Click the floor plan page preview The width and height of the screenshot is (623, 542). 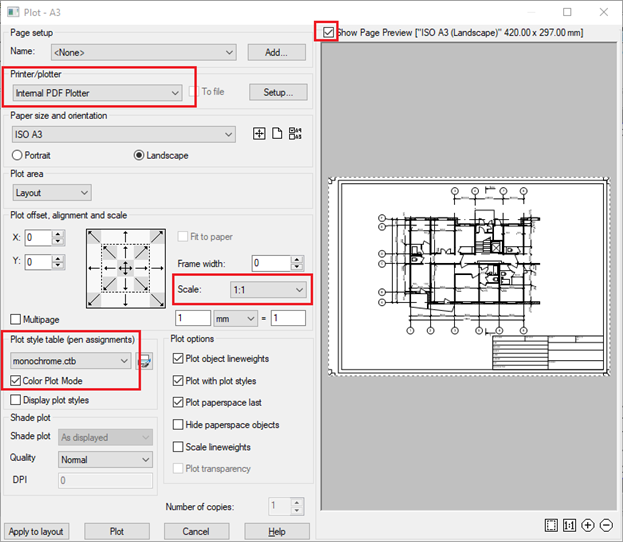click(469, 276)
